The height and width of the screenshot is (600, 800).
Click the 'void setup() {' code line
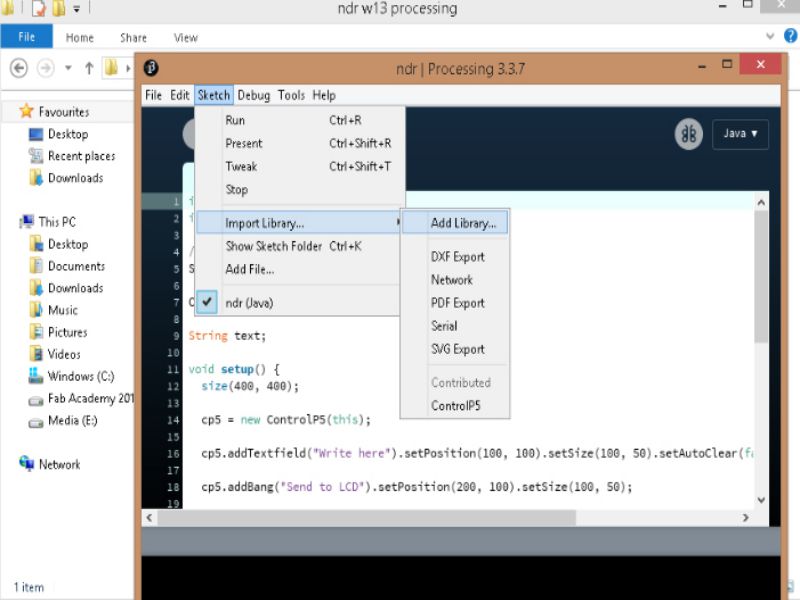(x=234, y=369)
